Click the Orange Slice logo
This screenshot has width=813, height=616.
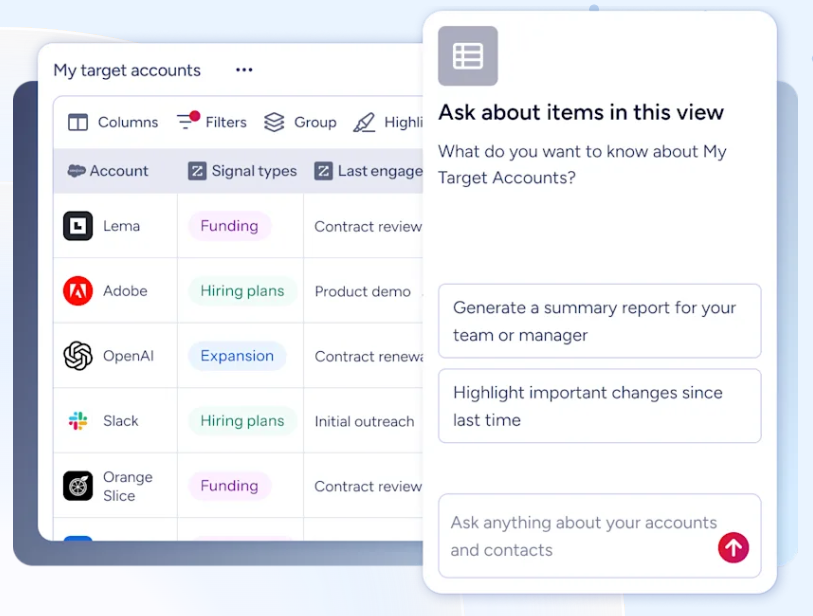[x=78, y=486]
